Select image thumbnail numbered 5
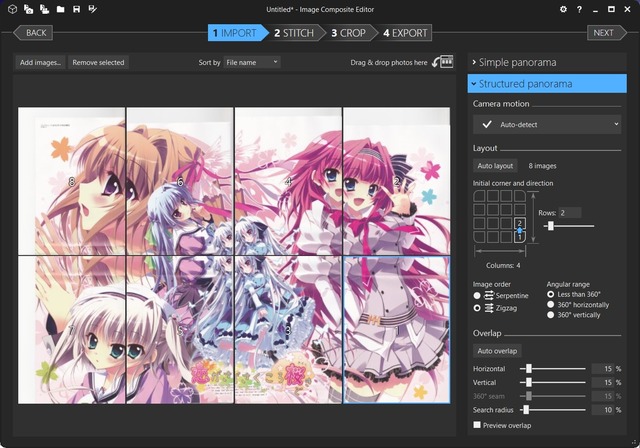This screenshot has width=640, height=448. click(x=180, y=330)
